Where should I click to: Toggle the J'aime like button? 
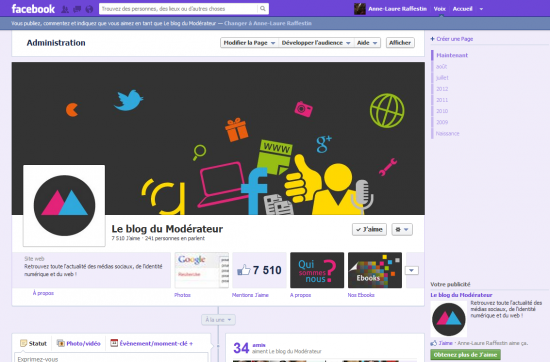(369, 229)
